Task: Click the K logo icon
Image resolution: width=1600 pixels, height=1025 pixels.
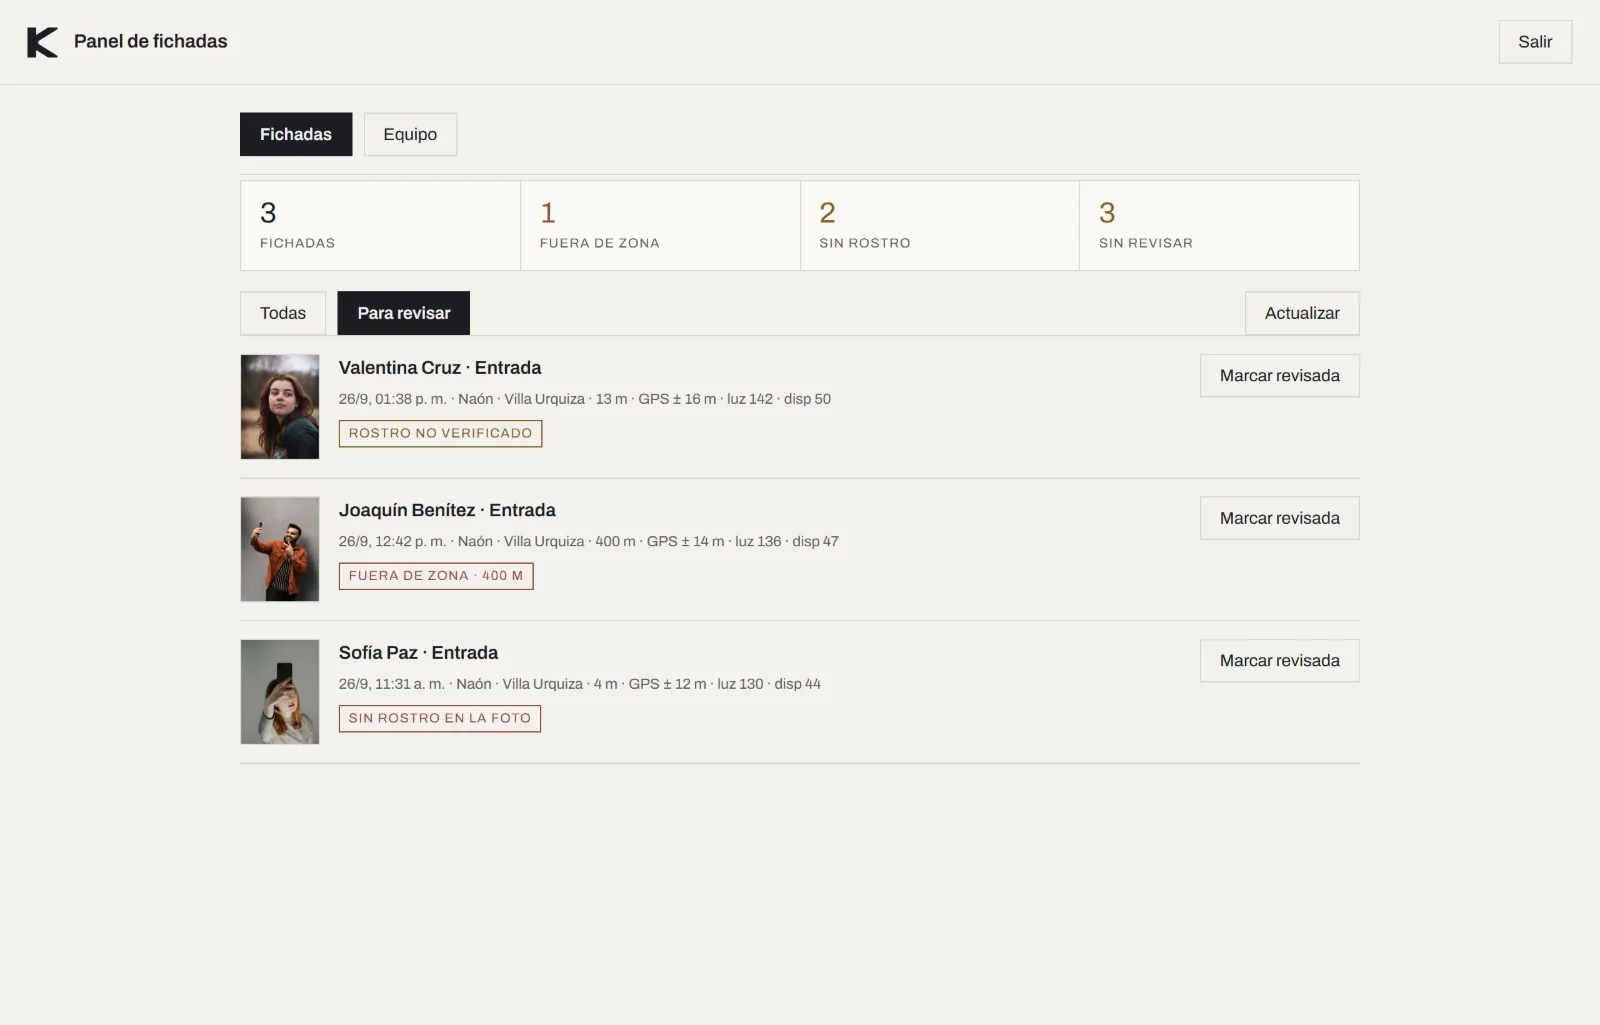Action: pos(42,42)
